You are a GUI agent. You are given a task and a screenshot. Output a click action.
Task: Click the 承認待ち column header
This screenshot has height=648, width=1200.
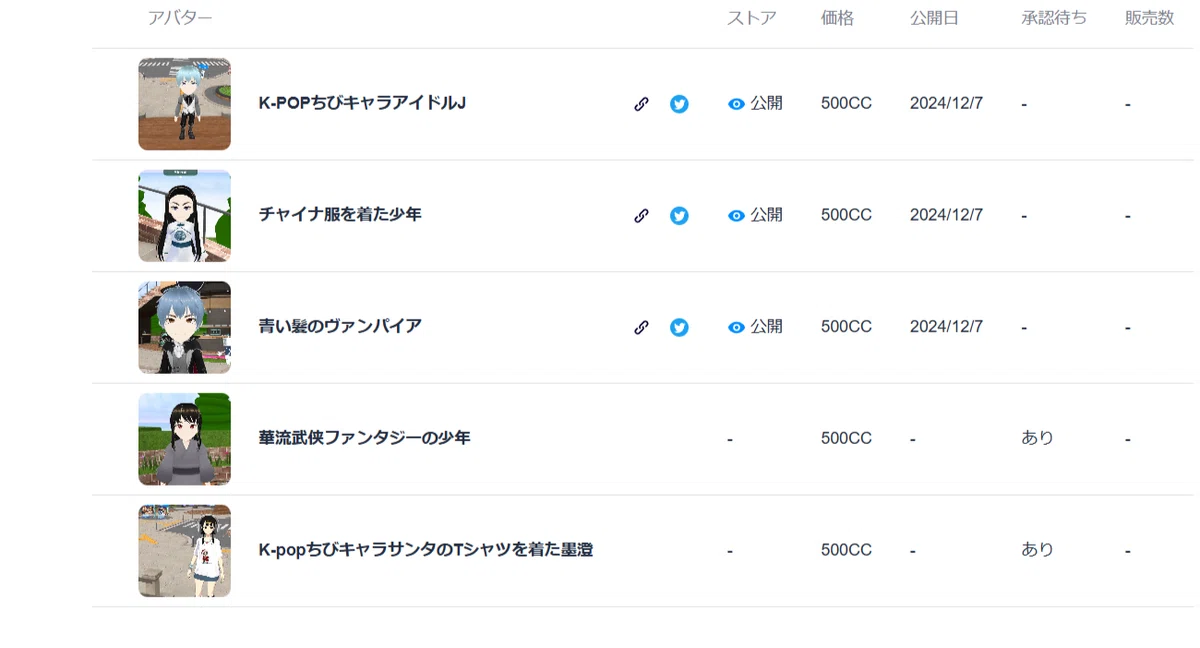(1054, 18)
